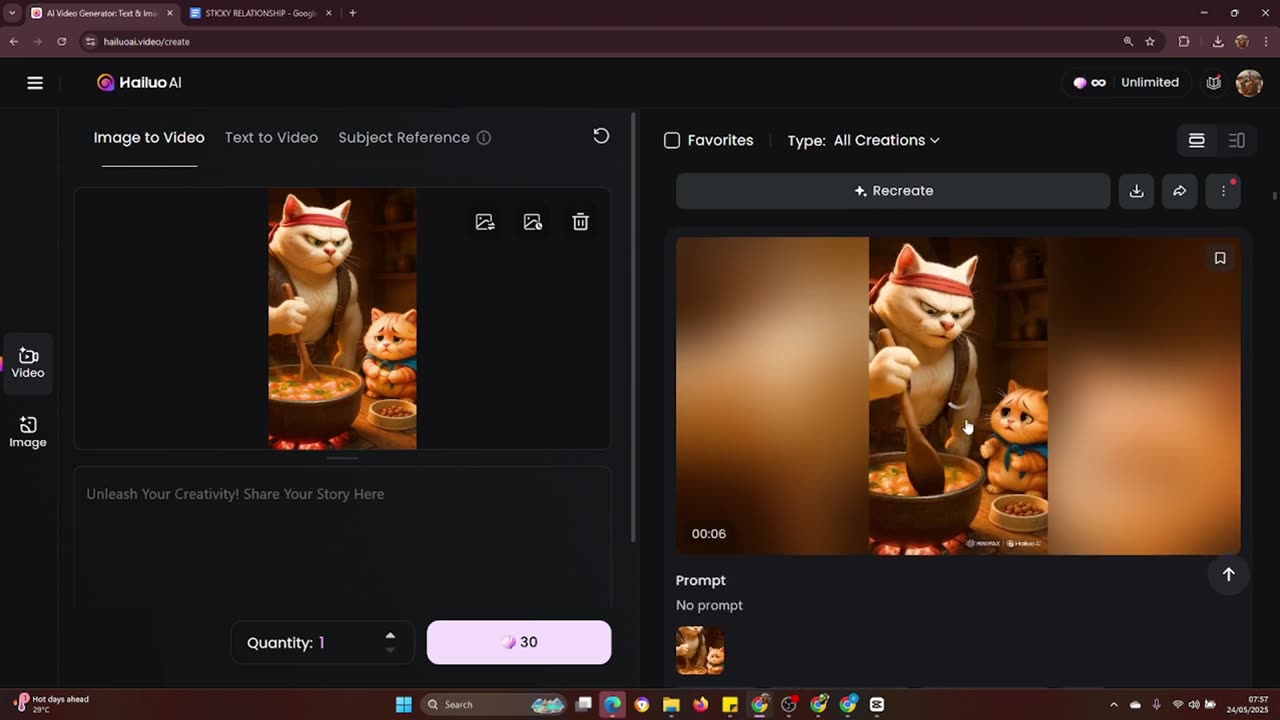Click the left panel vertical scrollbar

point(634,325)
